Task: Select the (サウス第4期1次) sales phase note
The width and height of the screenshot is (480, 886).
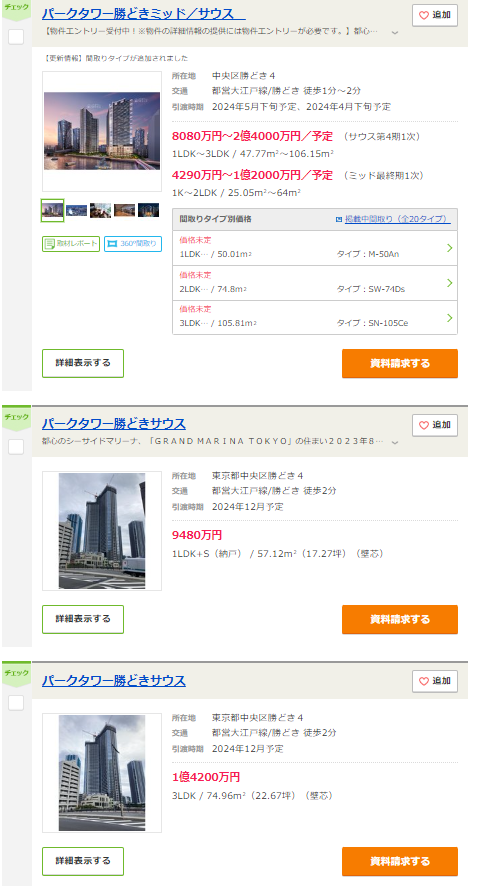Action: tap(382, 137)
